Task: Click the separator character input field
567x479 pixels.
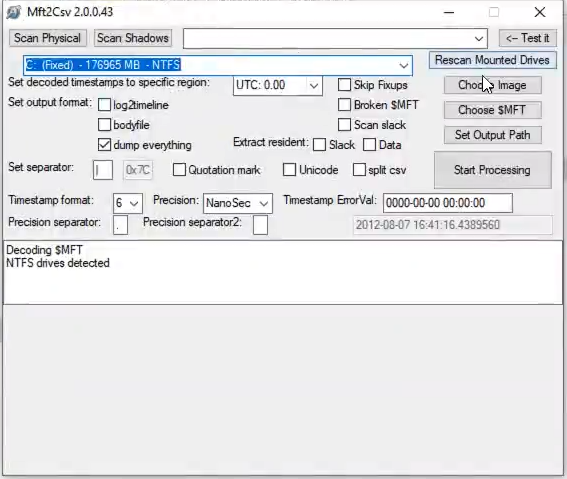Action: pos(103,170)
